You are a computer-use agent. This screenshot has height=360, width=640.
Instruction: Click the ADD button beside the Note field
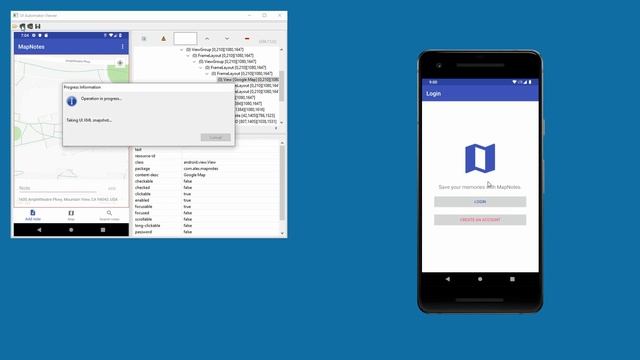point(112,189)
